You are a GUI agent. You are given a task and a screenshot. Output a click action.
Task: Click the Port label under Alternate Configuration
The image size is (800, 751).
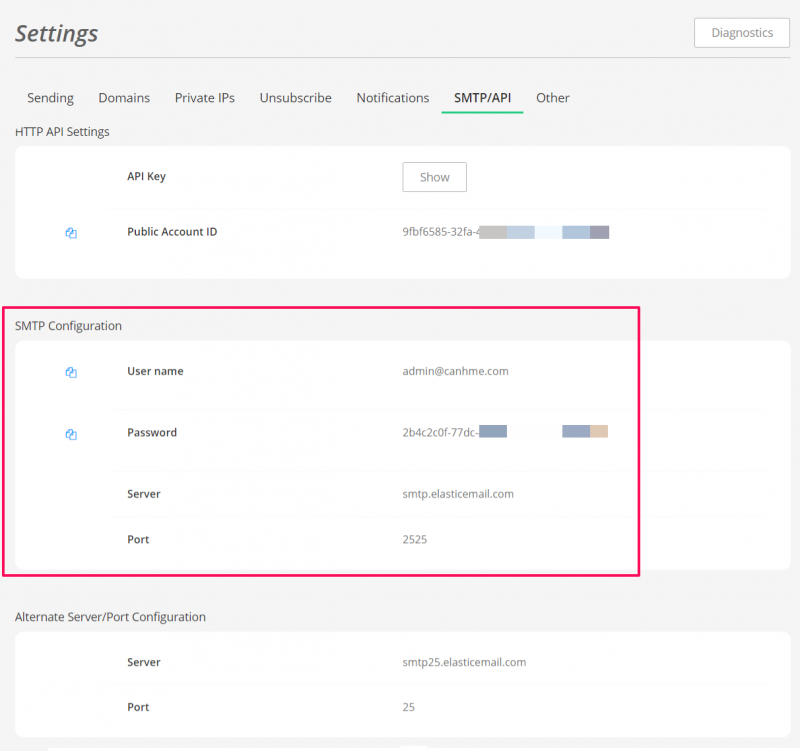(x=138, y=707)
